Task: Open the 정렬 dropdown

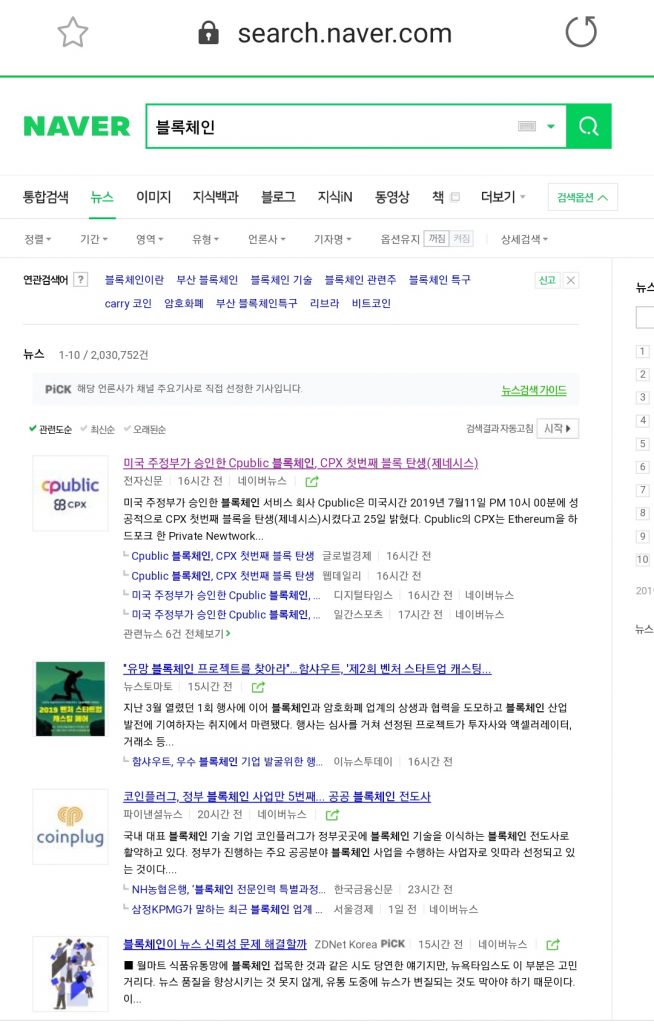Action: point(37,239)
